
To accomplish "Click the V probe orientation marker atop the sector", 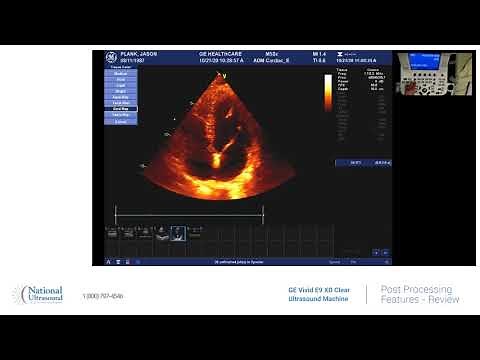I will (224, 76).
